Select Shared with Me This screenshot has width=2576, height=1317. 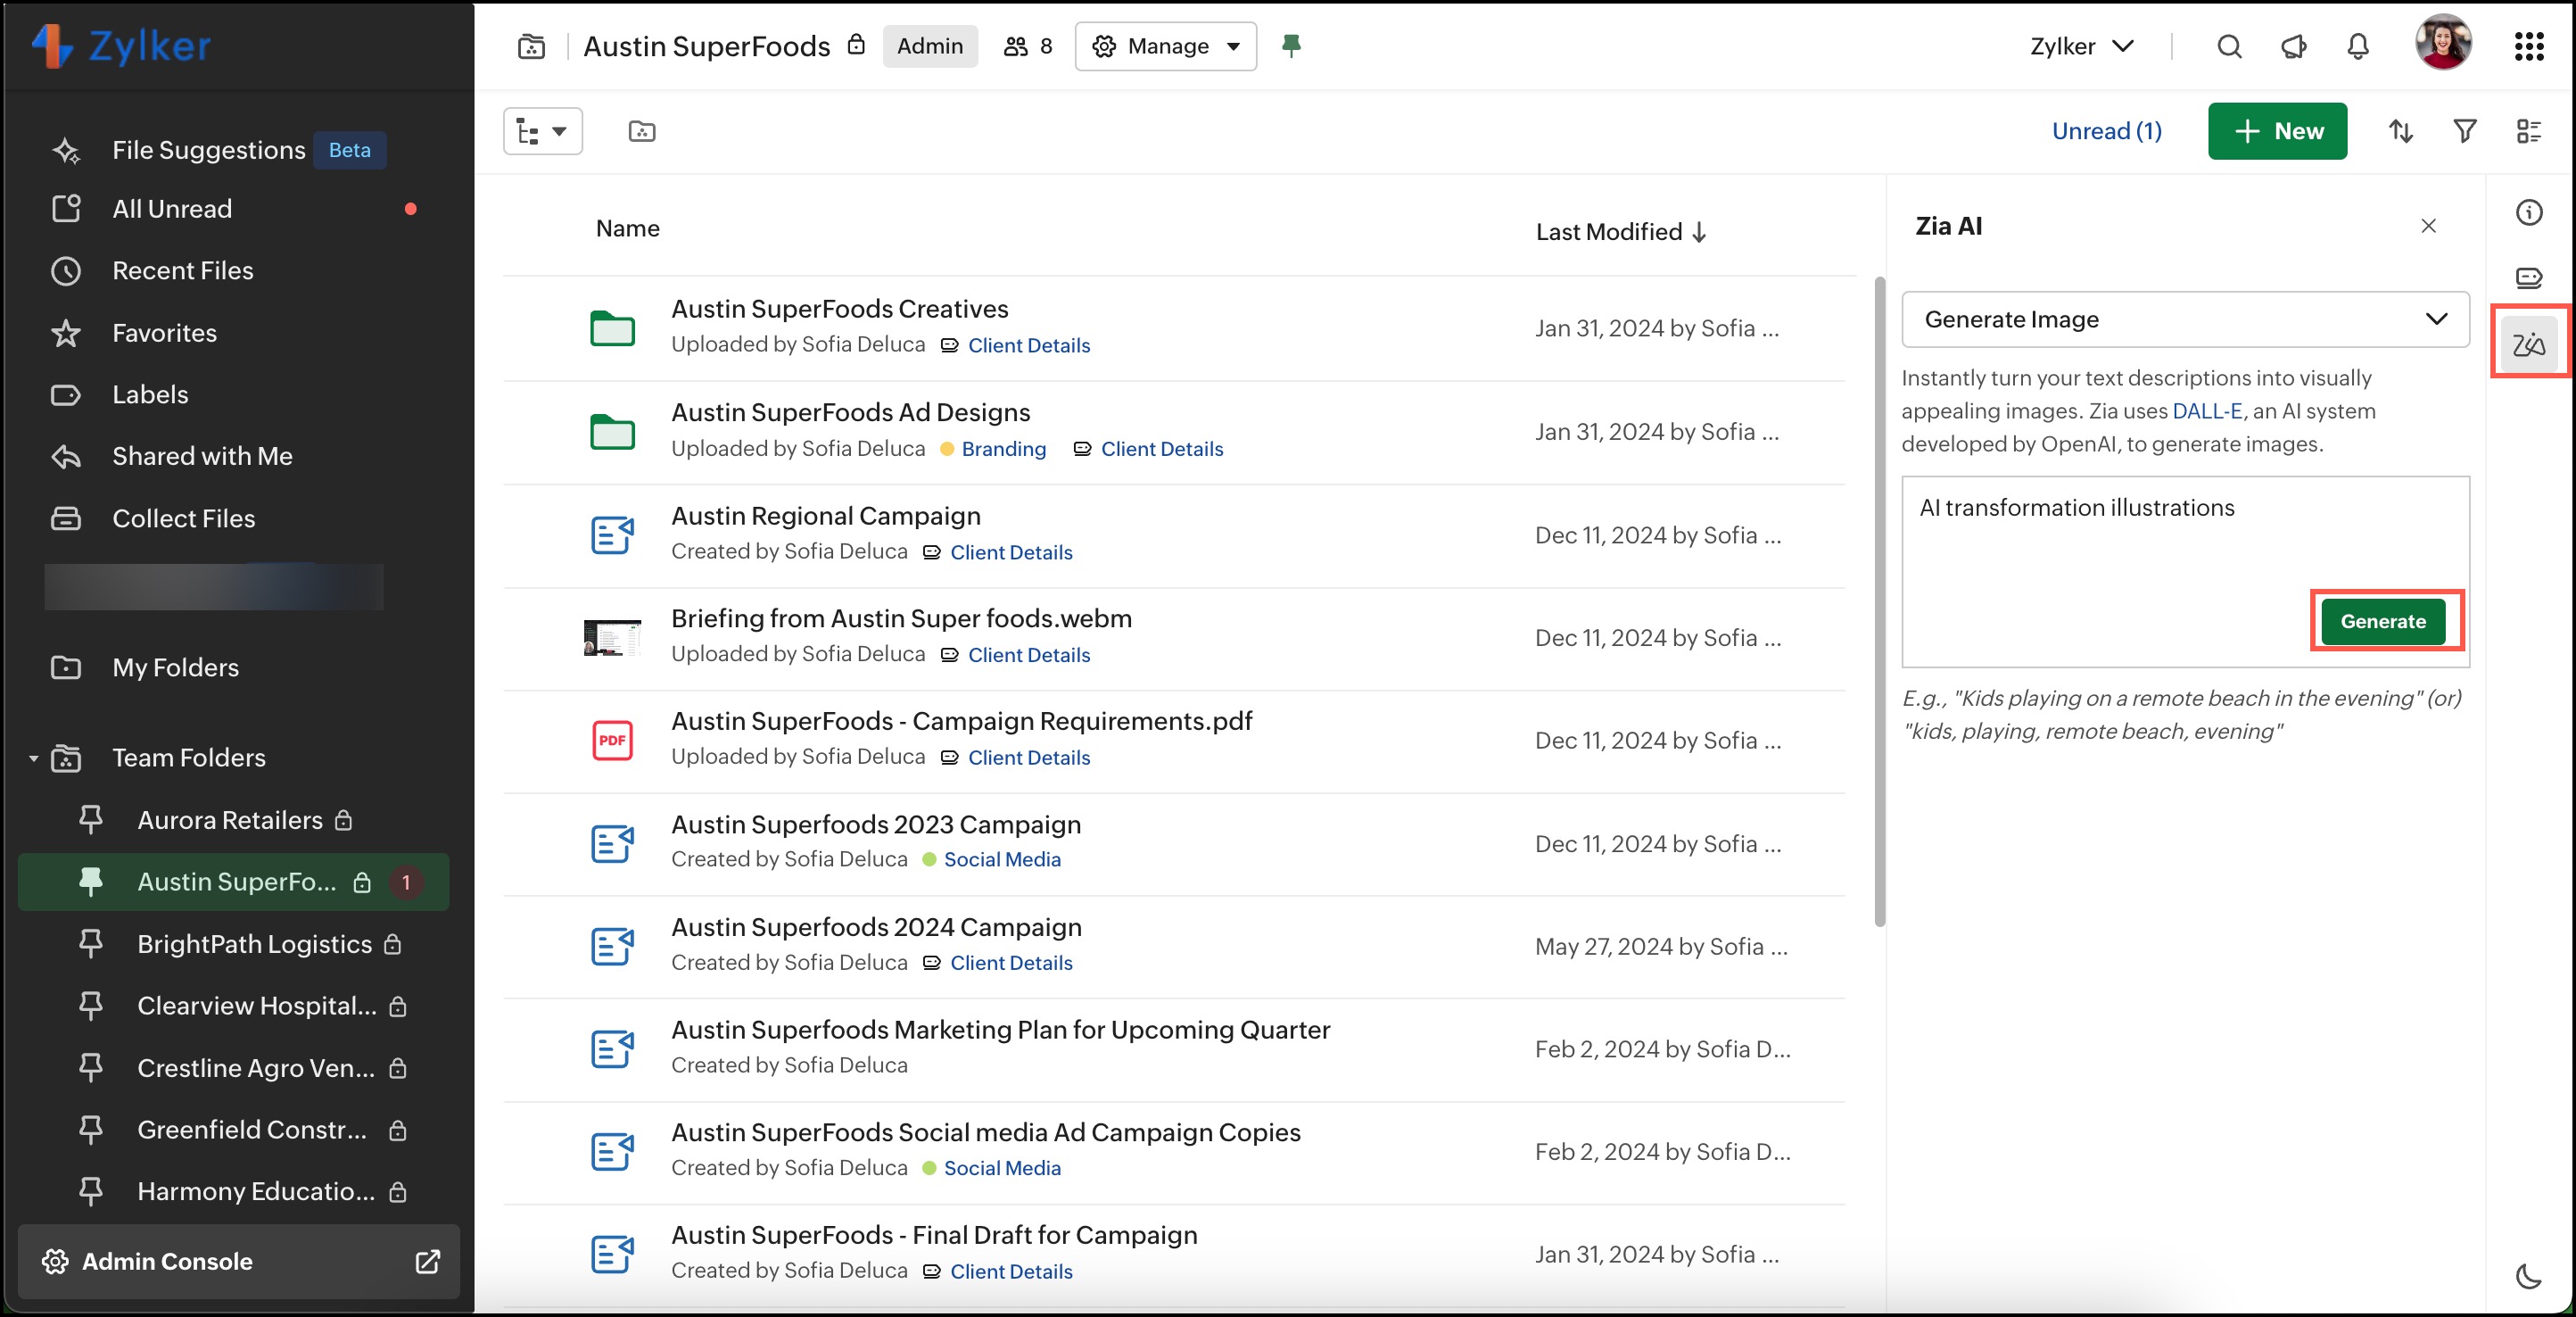202,456
